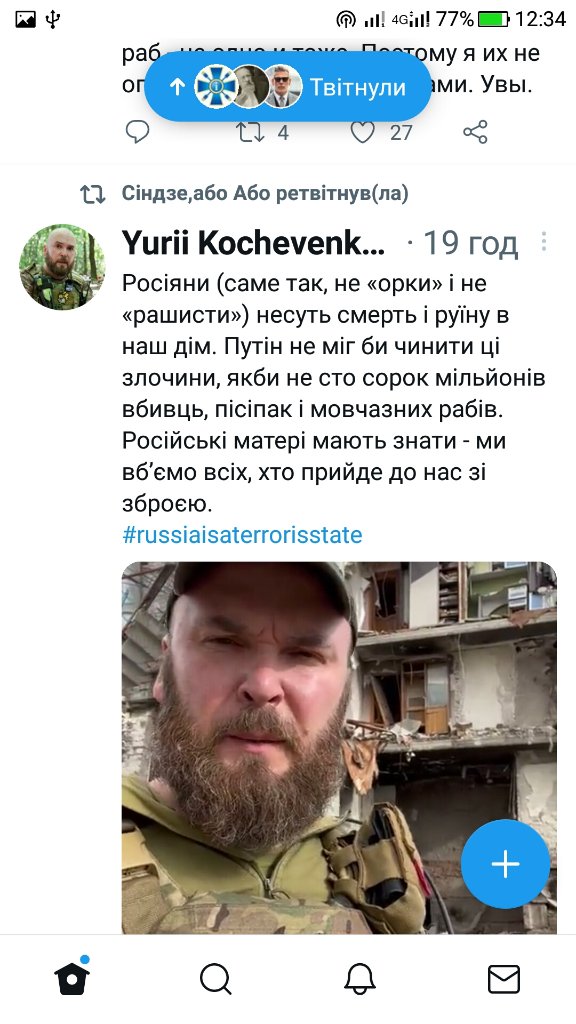Tap the reply speech bubble icon
The height and width of the screenshot is (1024, 576).
(137, 132)
